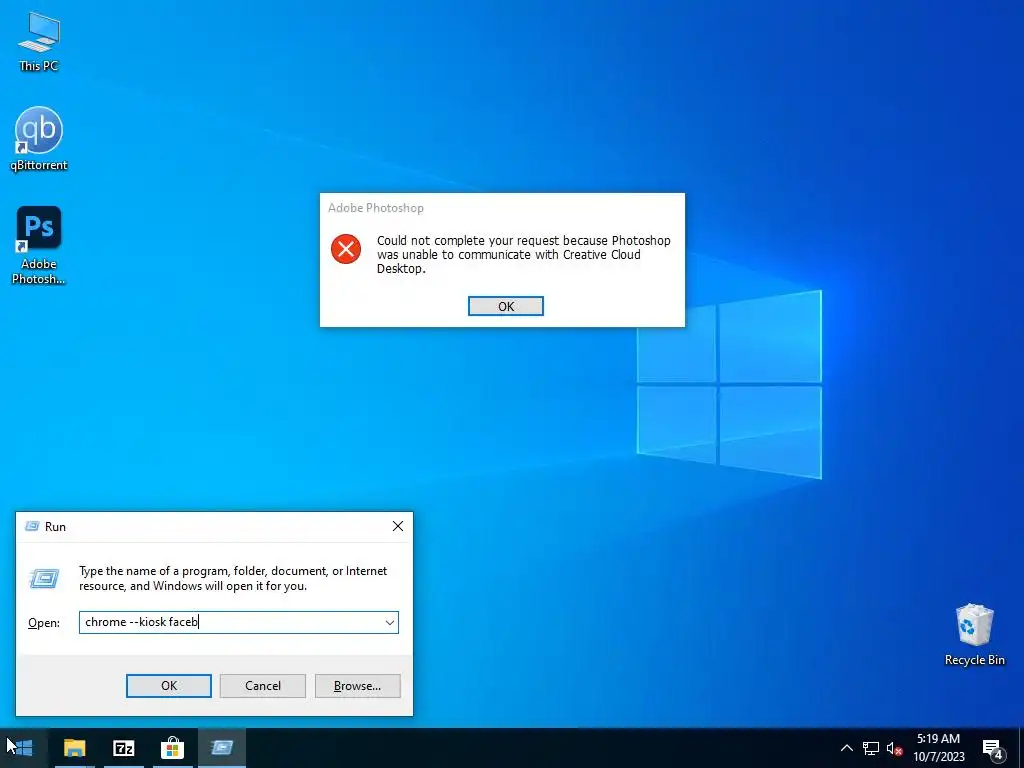This screenshot has height=768, width=1024.
Task: Click the Run dialog description text
Action: [x=233, y=578]
